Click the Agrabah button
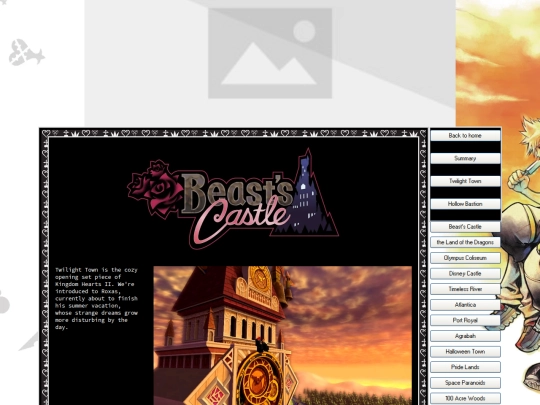The width and height of the screenshot is (540, 405). pos(465,336)
